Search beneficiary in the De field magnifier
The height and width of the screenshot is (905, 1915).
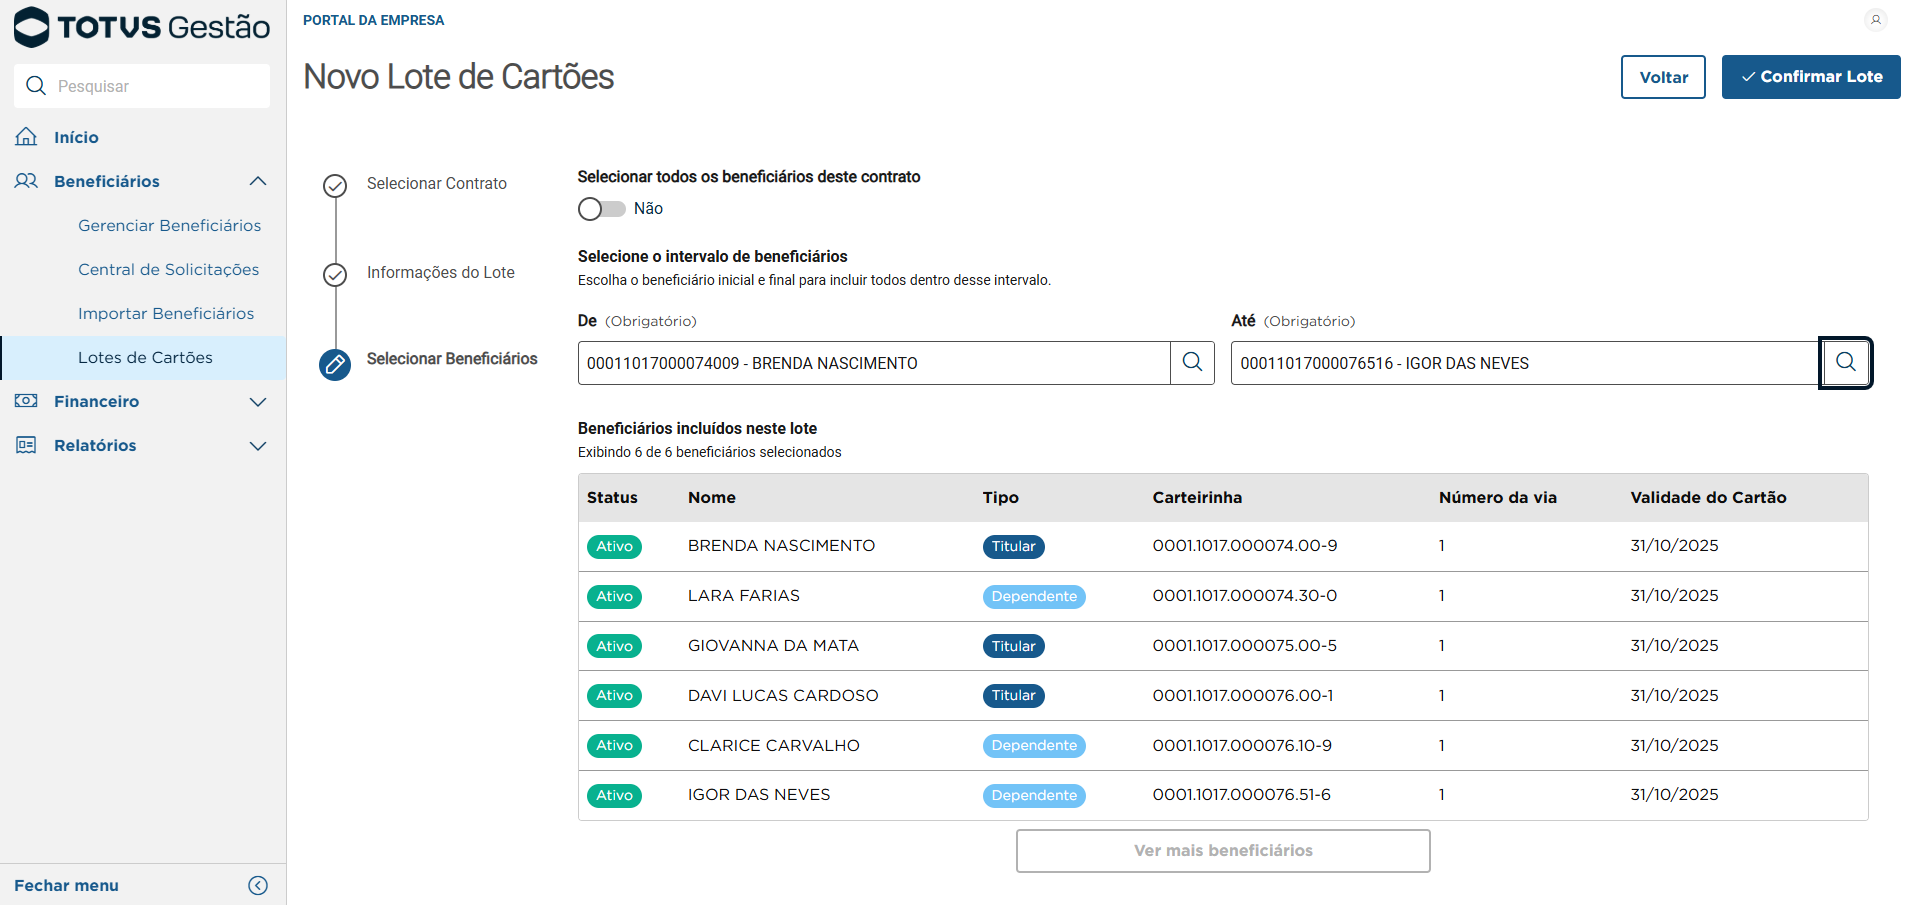click(x=1192, y=363)
